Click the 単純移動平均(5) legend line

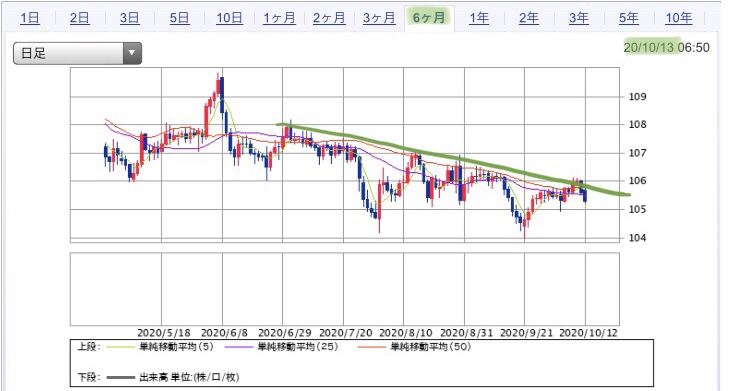pyautogui.click(x=120, y=347)
